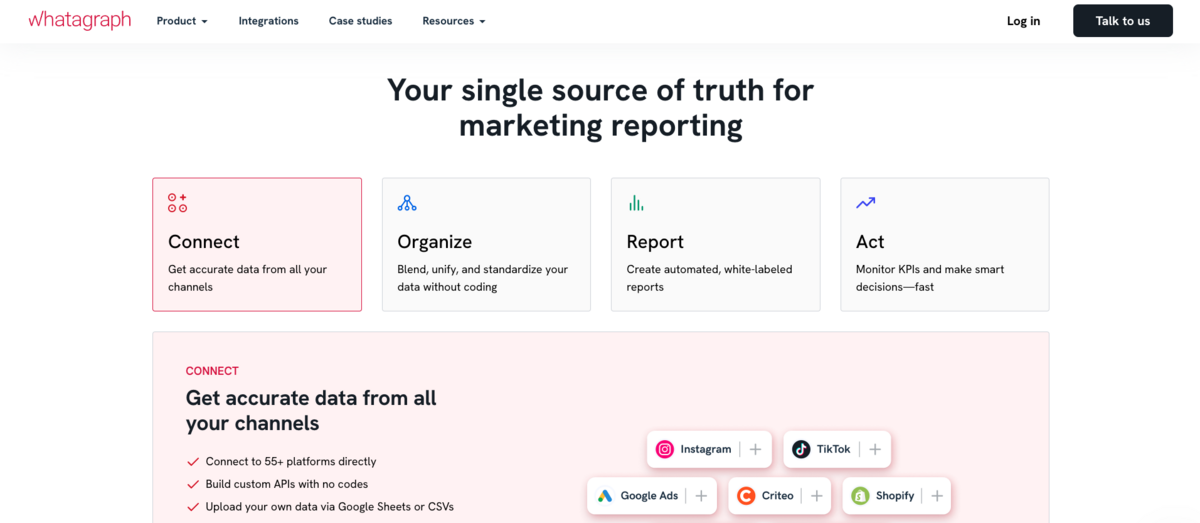The image size is (1200, 523).
Task: Click the Instagram logo icon
Action: [665, 450]
